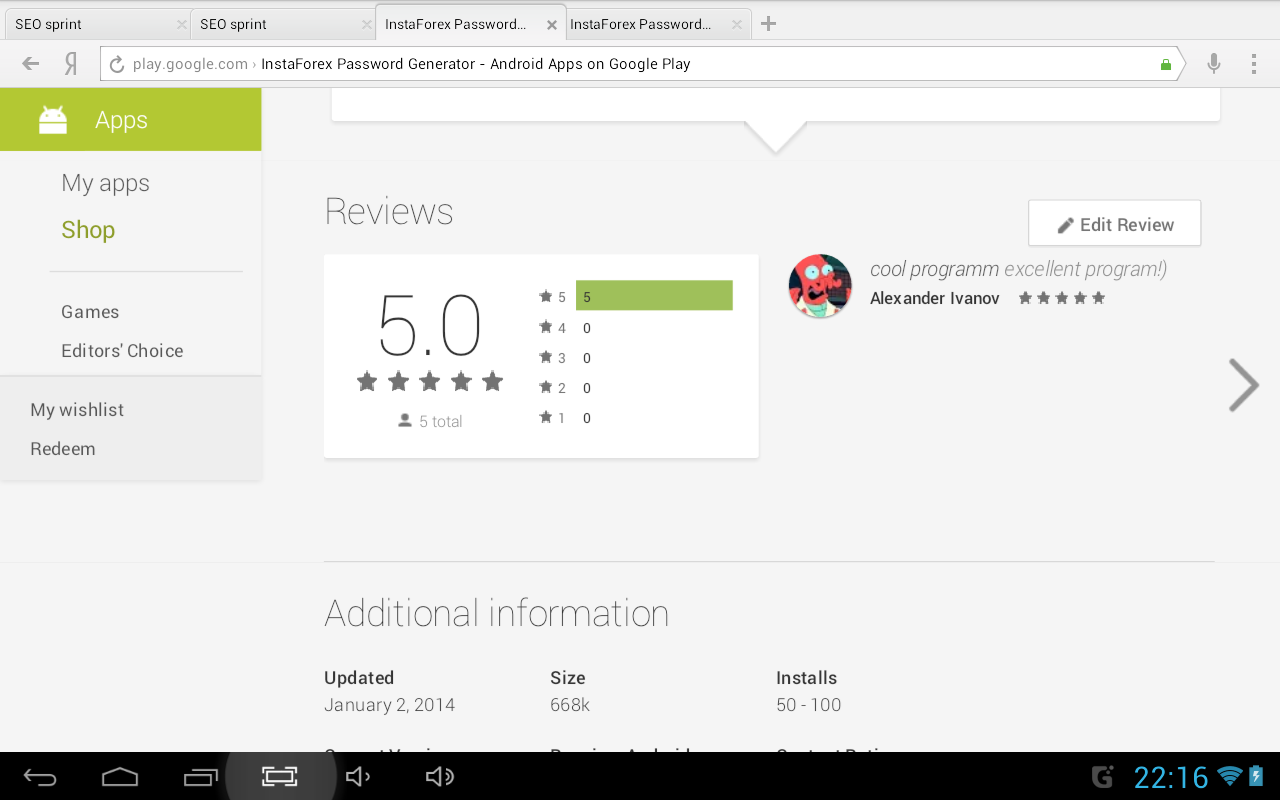Click Alexander Ivanov's five-star rating
1280x800 pixels.
1062,298
